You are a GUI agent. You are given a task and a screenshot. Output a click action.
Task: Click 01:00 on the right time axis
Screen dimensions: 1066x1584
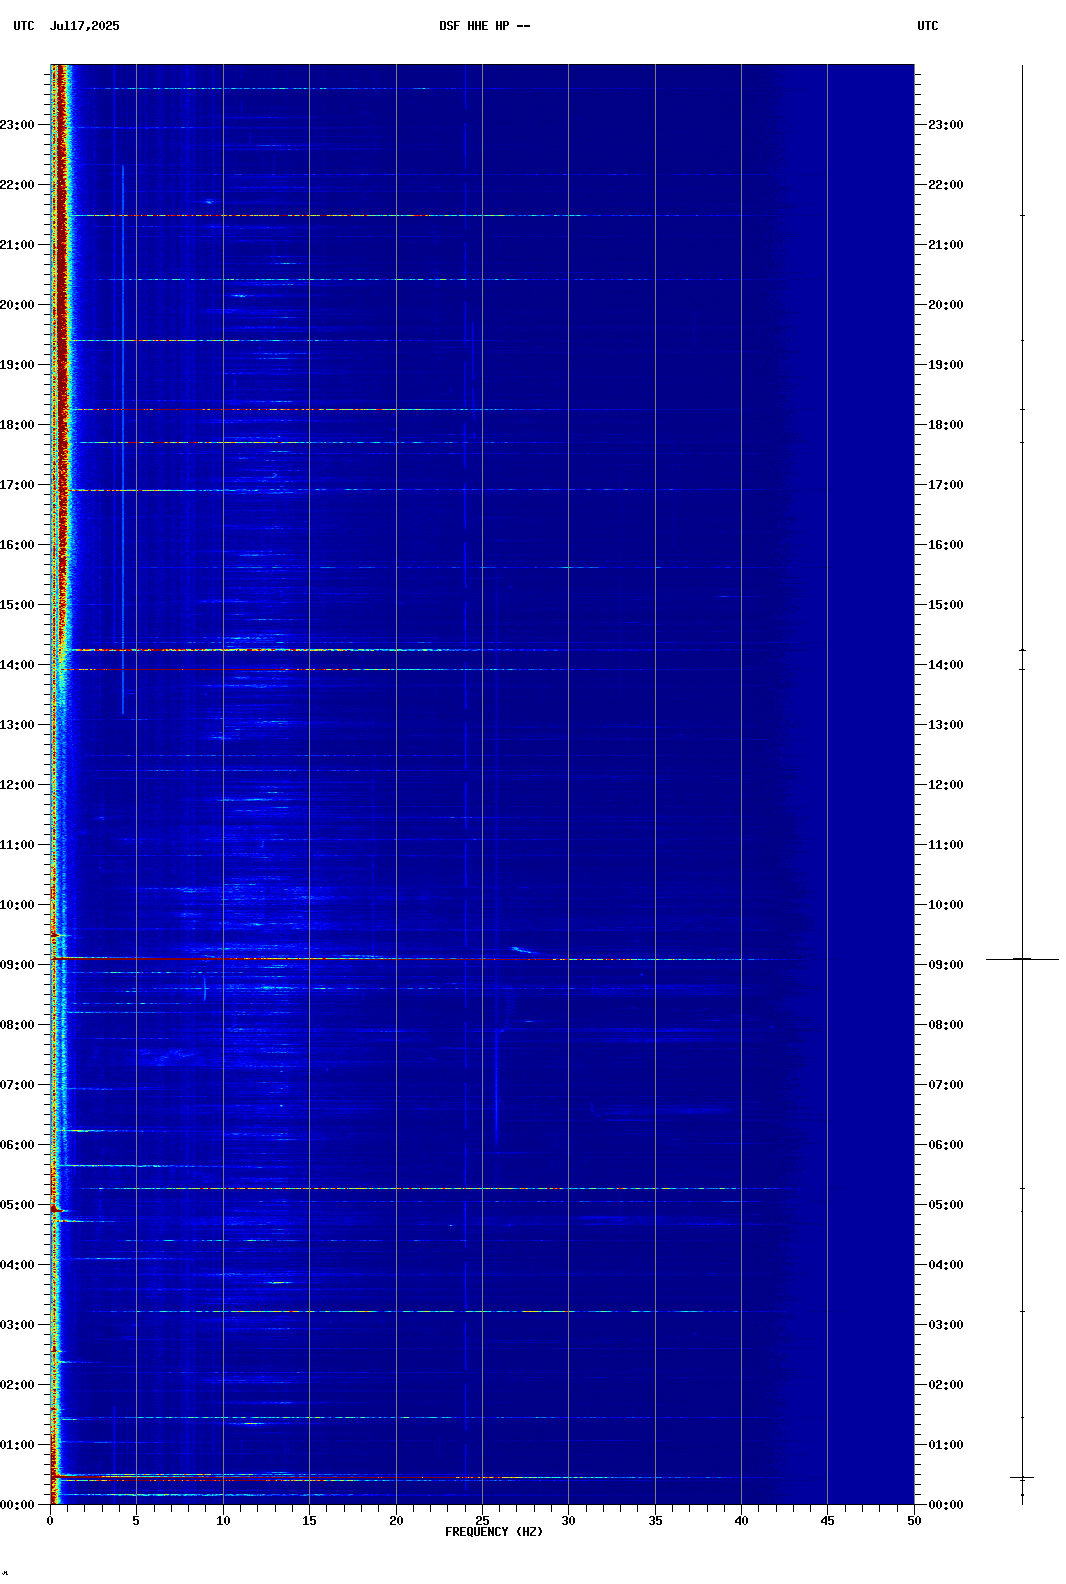coord(946,1445)
